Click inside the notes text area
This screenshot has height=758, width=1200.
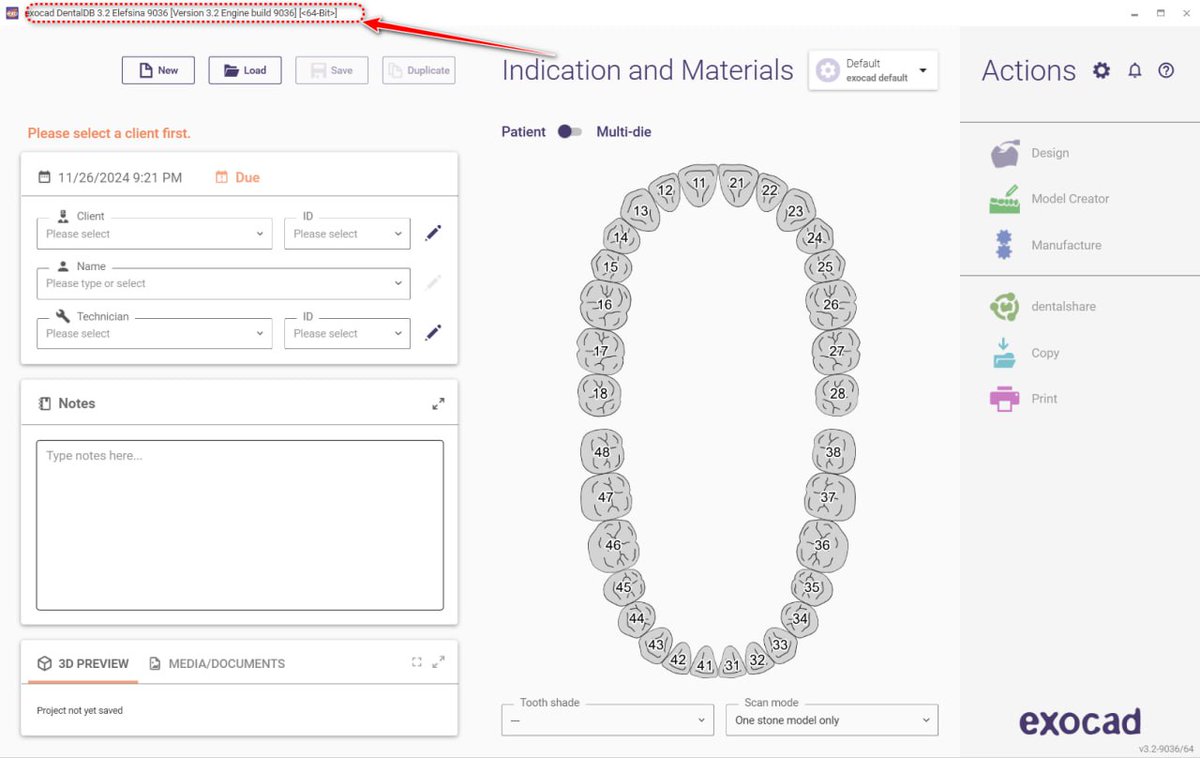[x=240, y=520]
